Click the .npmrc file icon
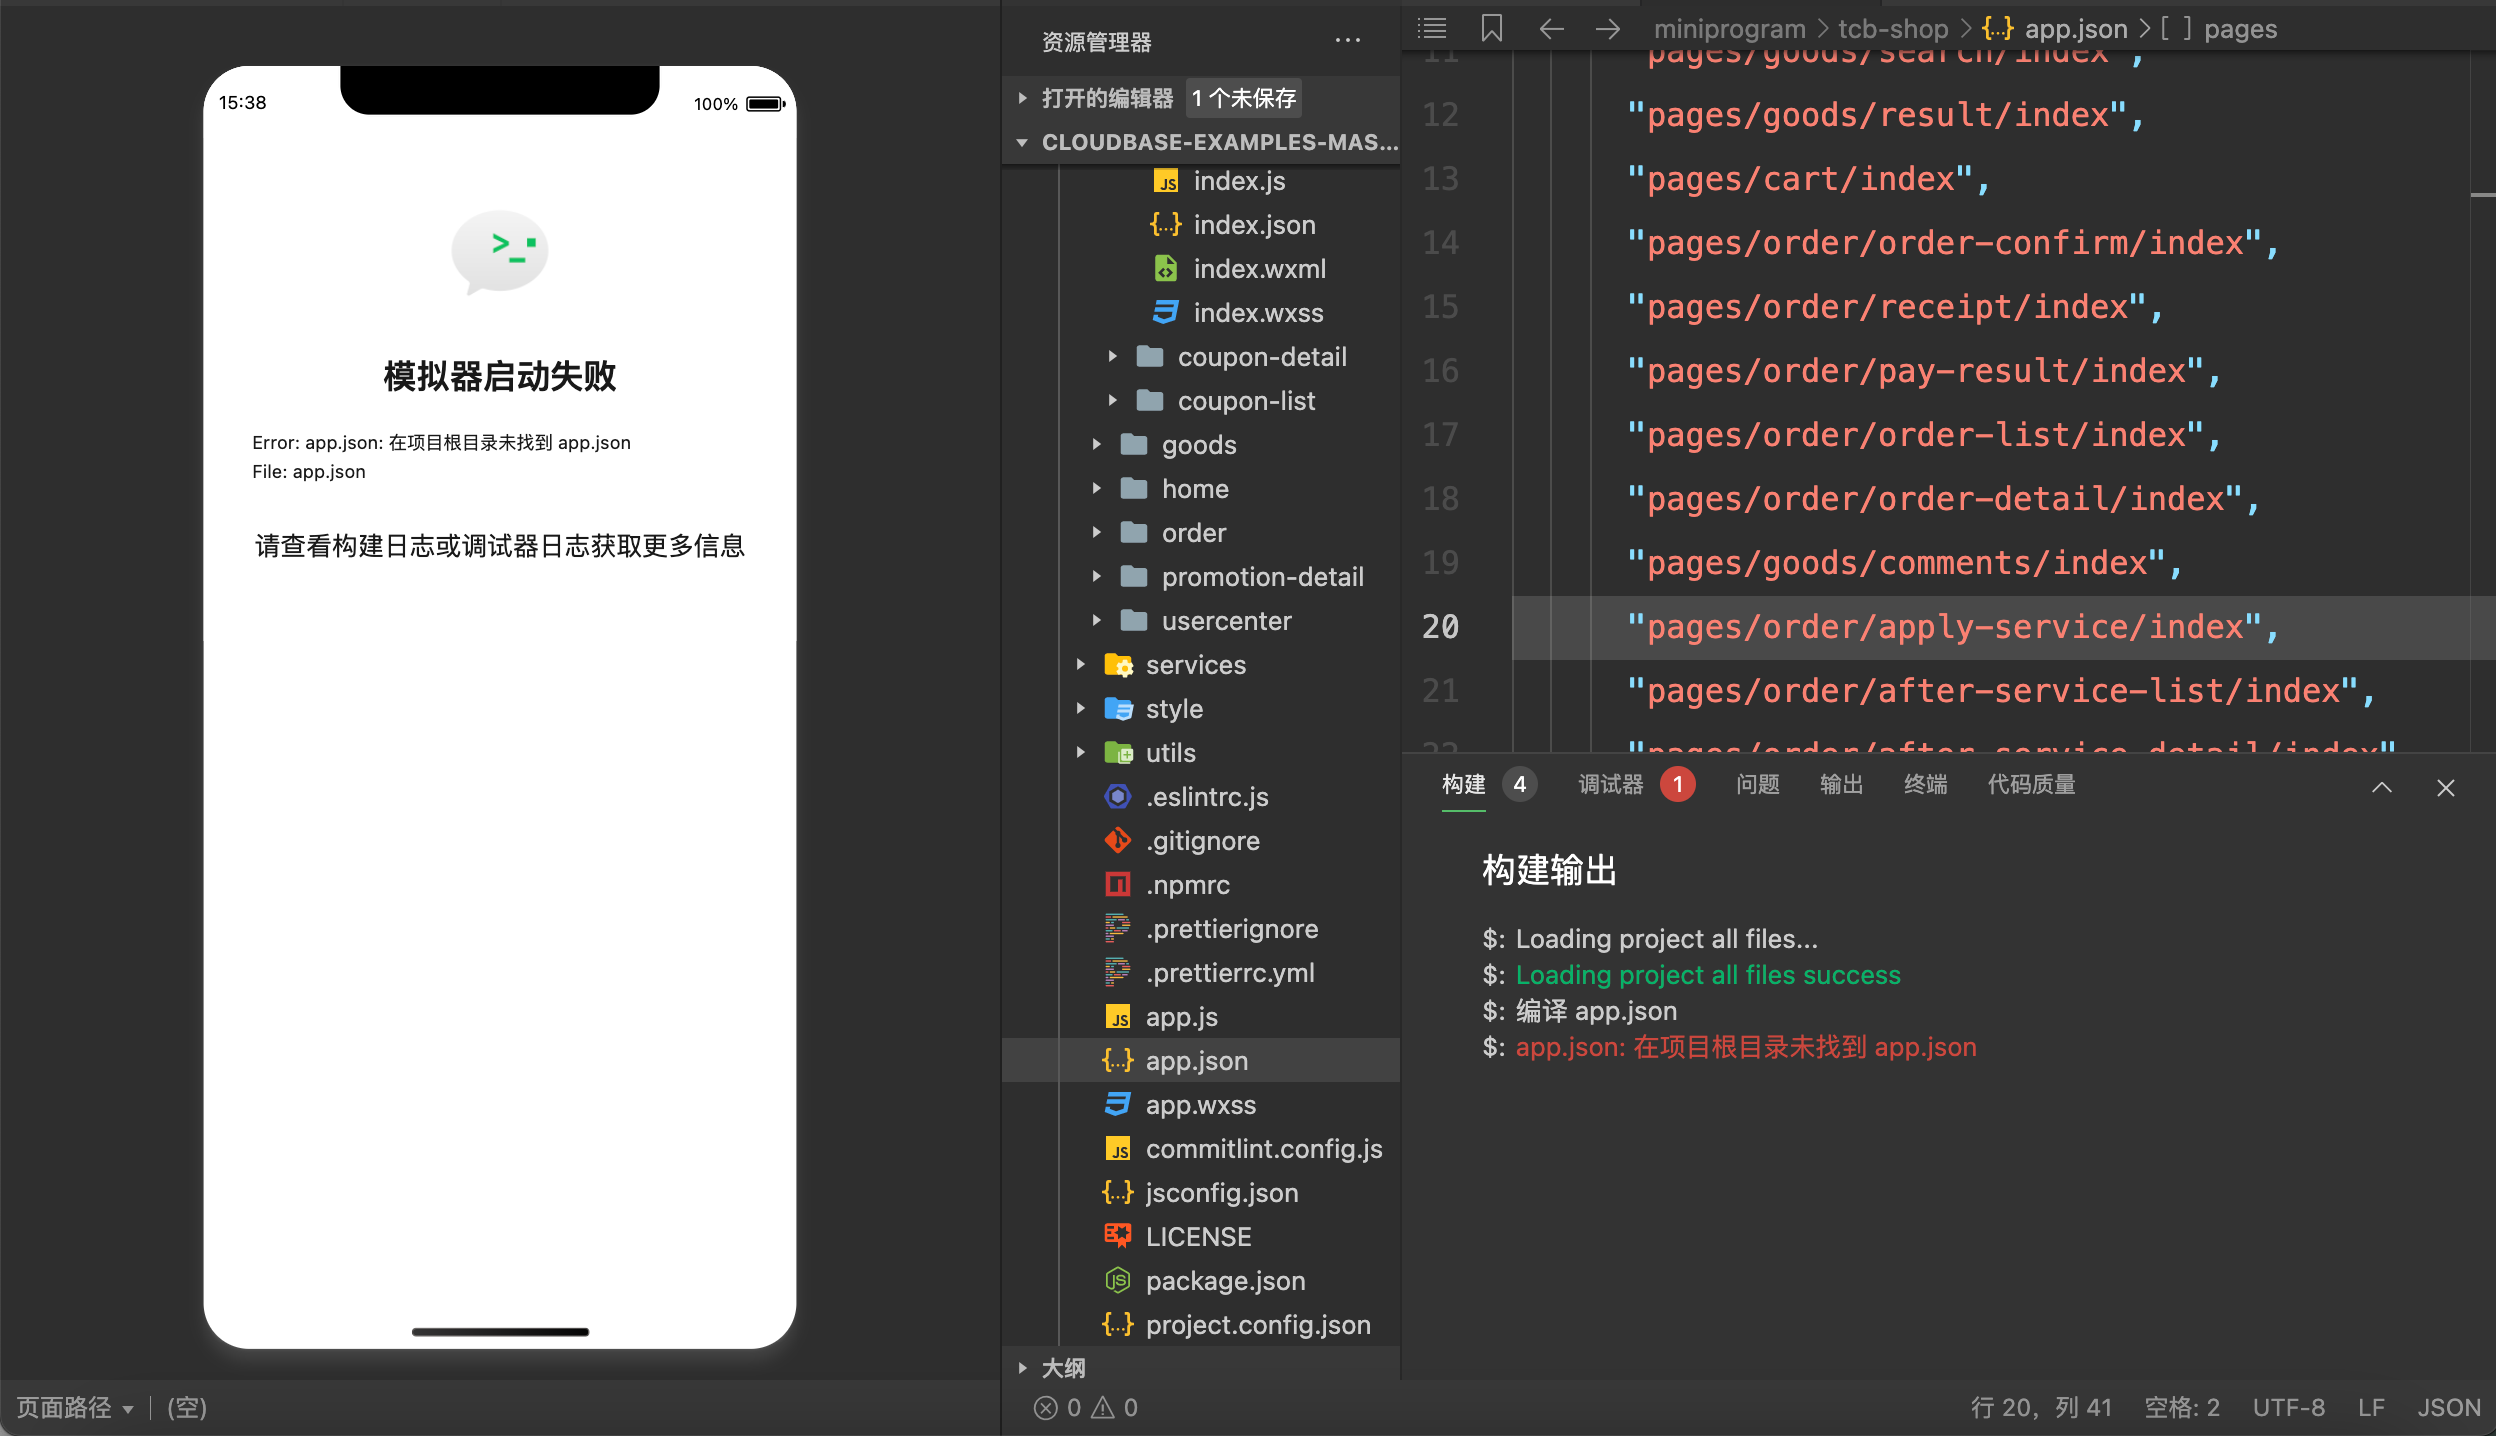 pyautogui.click(x=1117, y=885)
